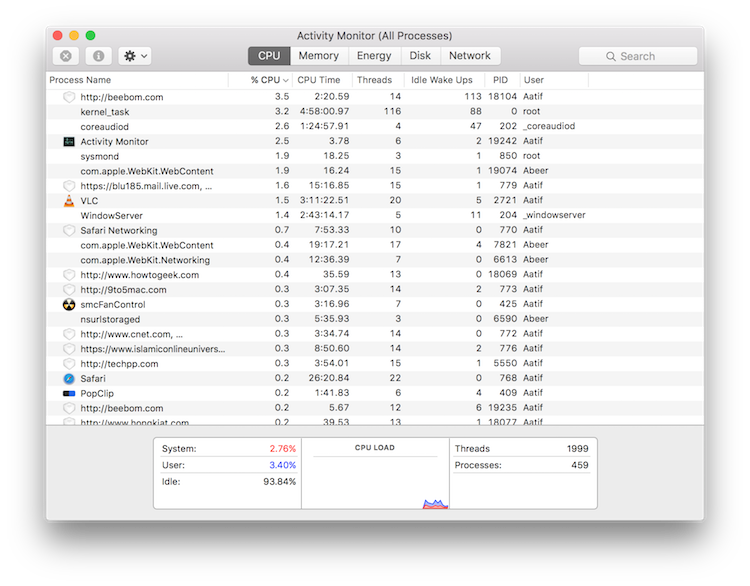Click the _windowserver user cell

point(554,215)
